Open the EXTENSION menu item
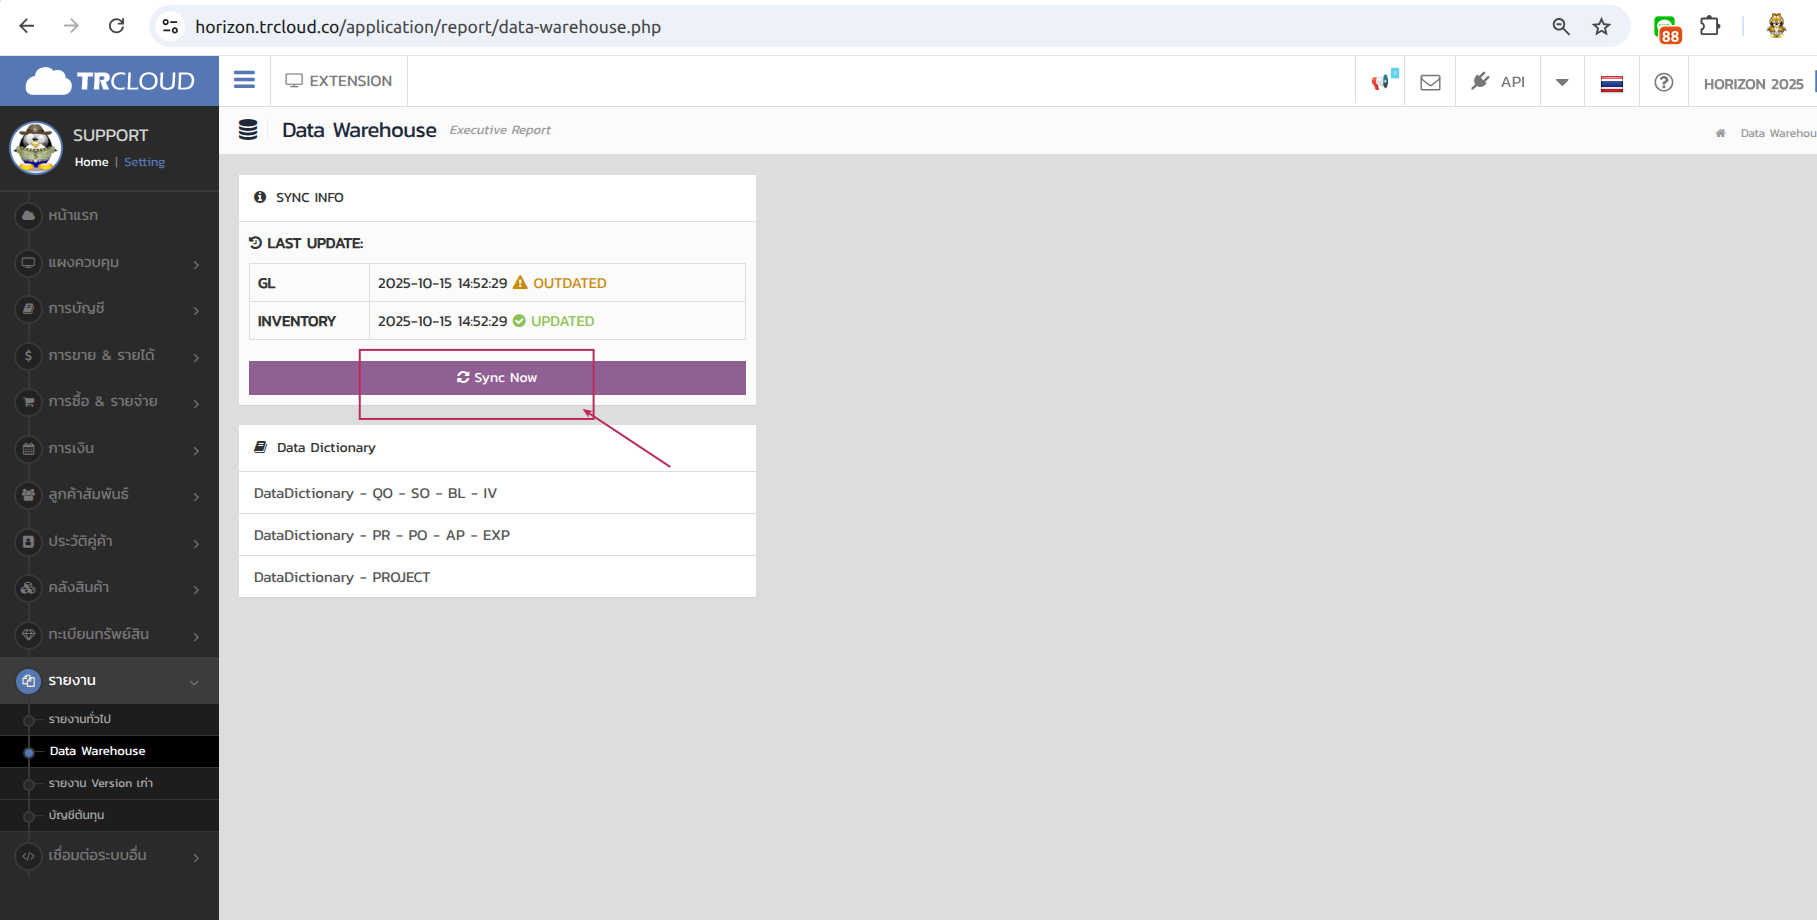The height and width of the screenshot is (920, 1817). point(339,81)
